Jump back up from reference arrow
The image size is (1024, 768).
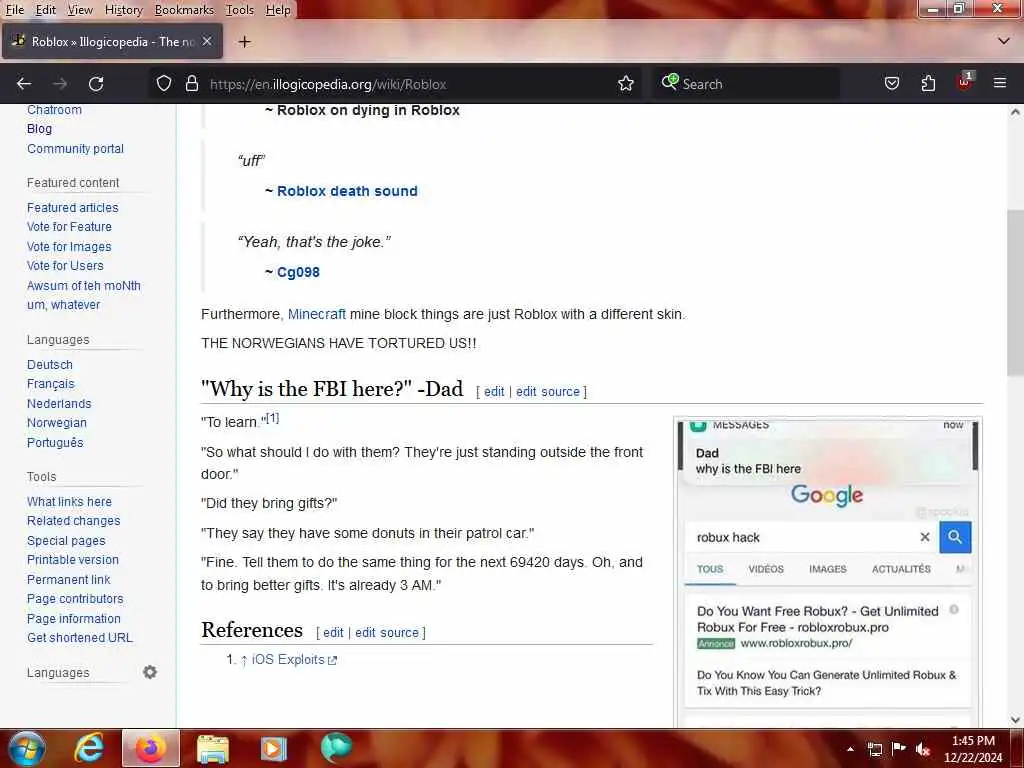[x=244, y=660]
